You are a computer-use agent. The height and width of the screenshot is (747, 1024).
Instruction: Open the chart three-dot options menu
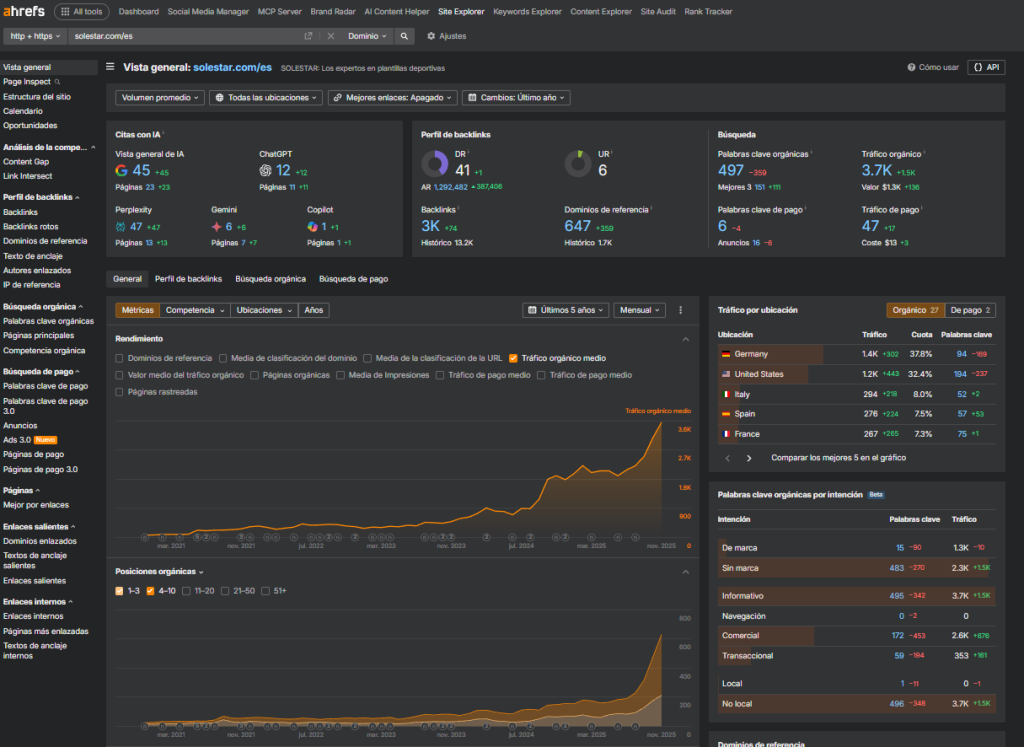point(681,310)
